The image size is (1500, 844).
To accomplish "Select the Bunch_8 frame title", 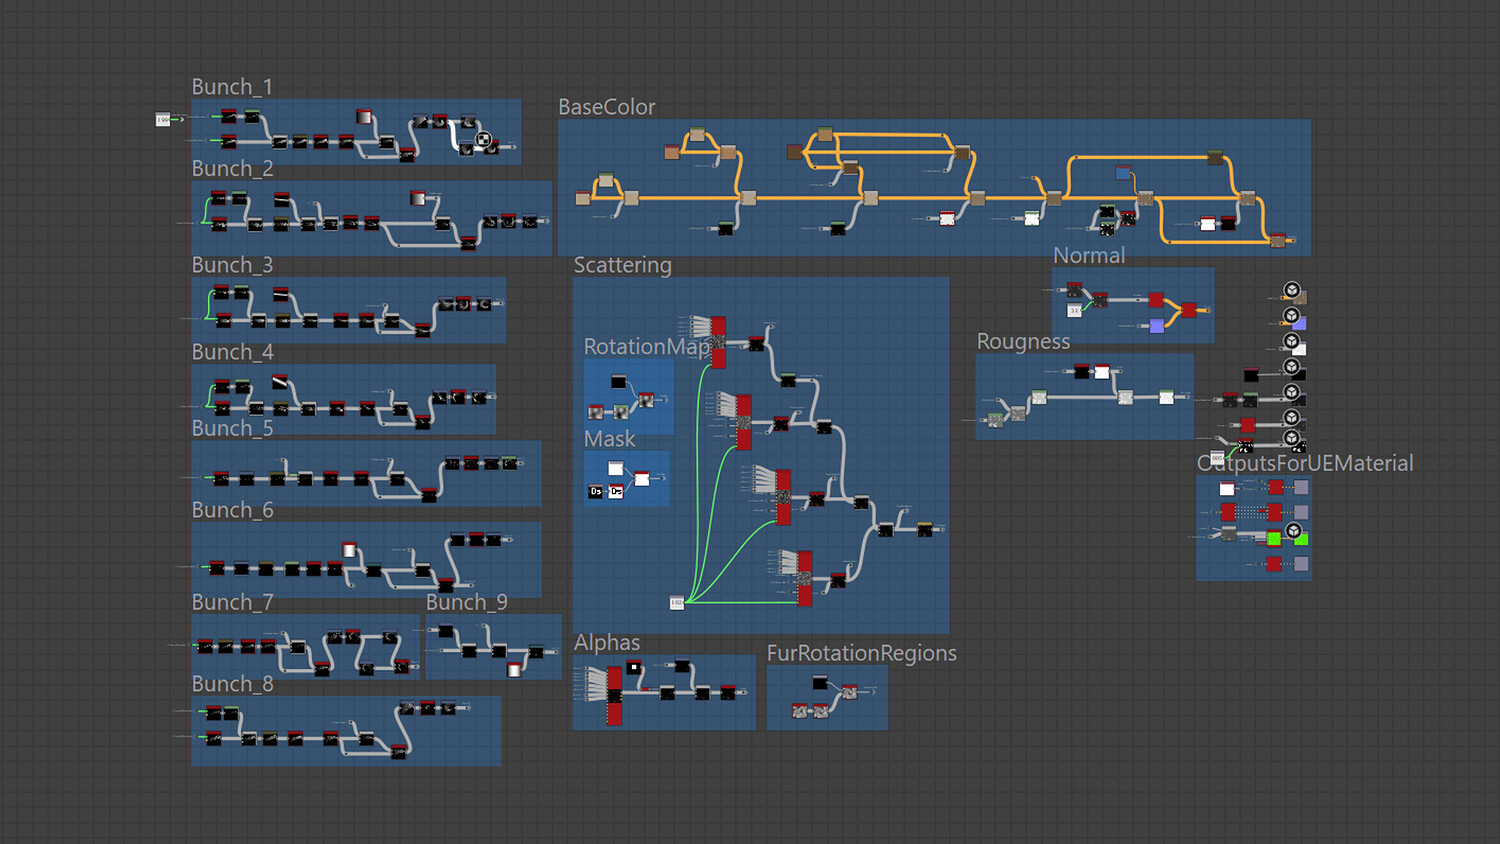I will tap(232, 684).
